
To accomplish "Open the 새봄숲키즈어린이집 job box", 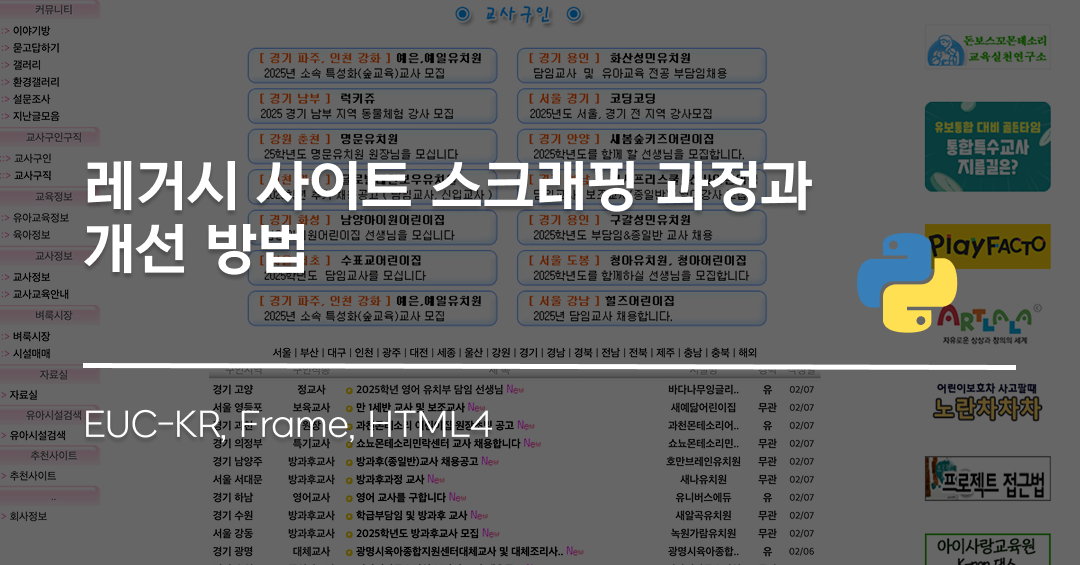I will coord(642,146).
